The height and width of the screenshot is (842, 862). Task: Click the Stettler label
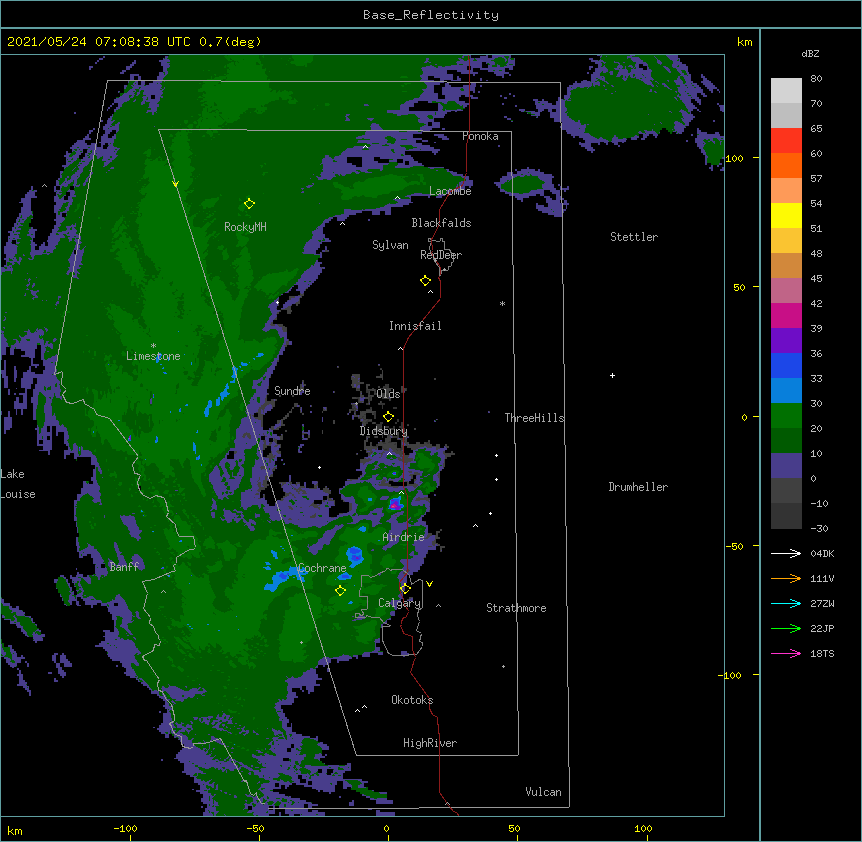[634, 237]
